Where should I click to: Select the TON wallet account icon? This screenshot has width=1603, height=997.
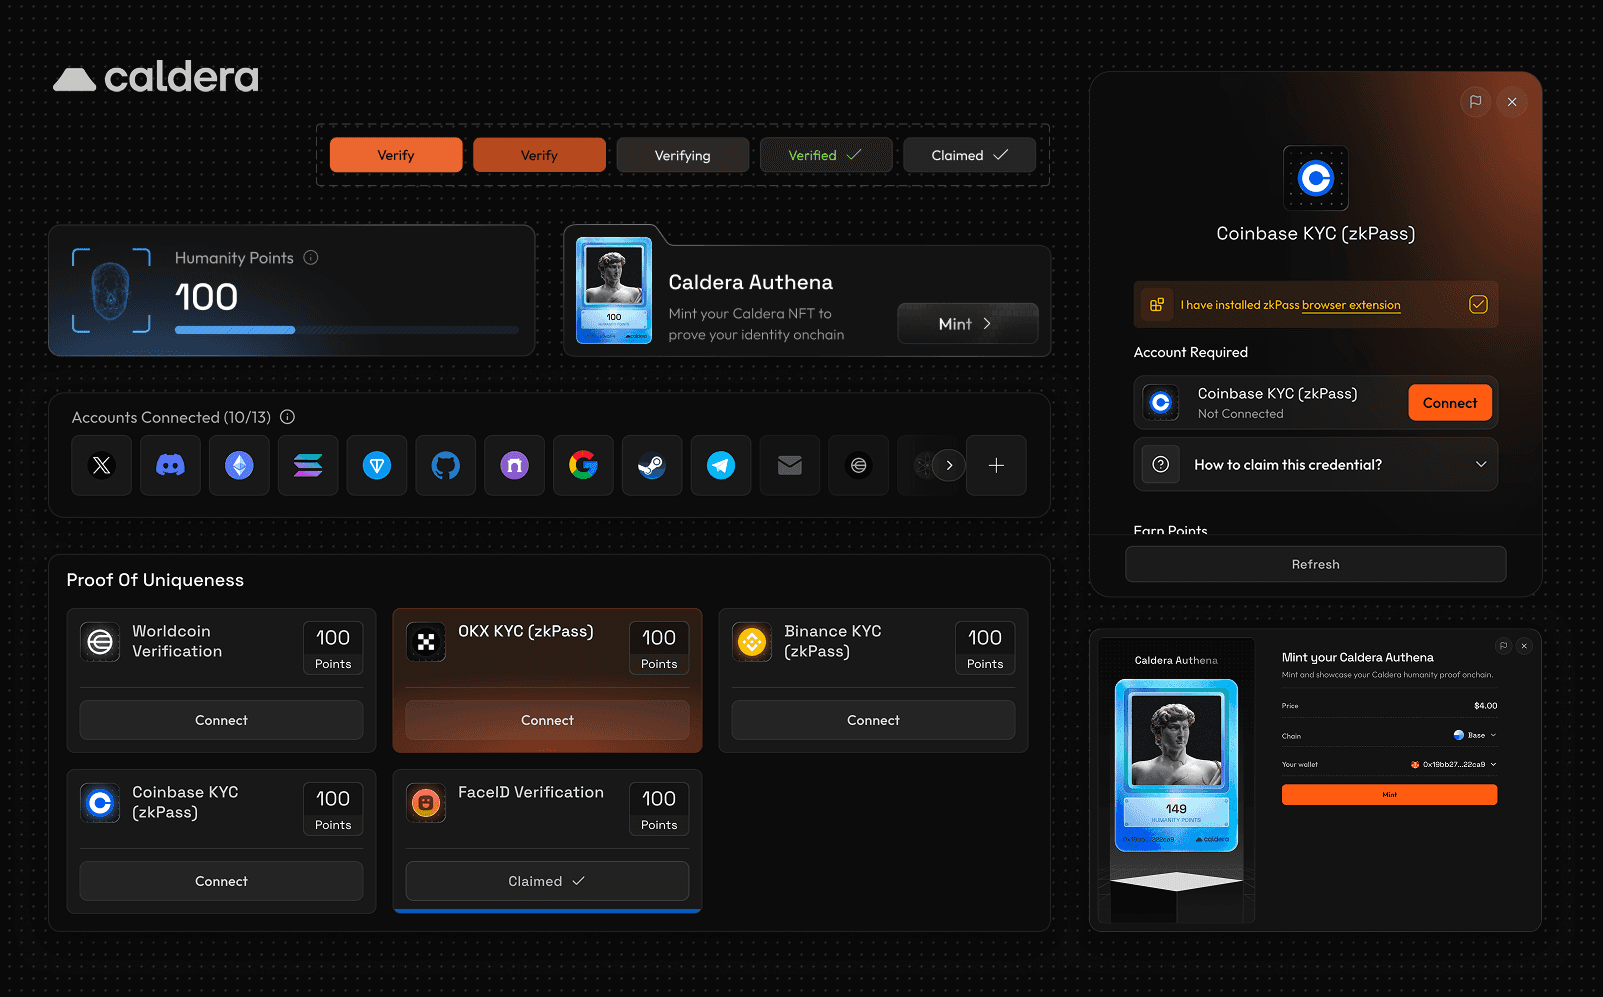click(377, 465)
